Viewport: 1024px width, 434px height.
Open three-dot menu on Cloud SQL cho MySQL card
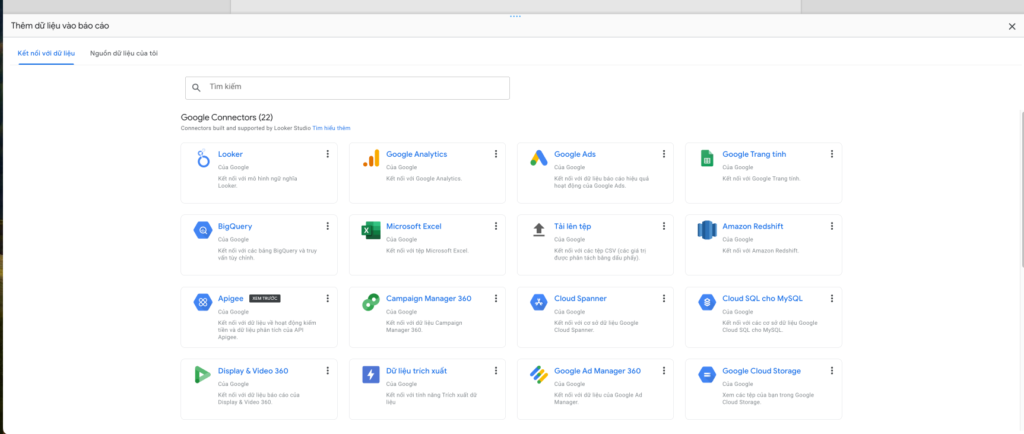pos(832,298)
